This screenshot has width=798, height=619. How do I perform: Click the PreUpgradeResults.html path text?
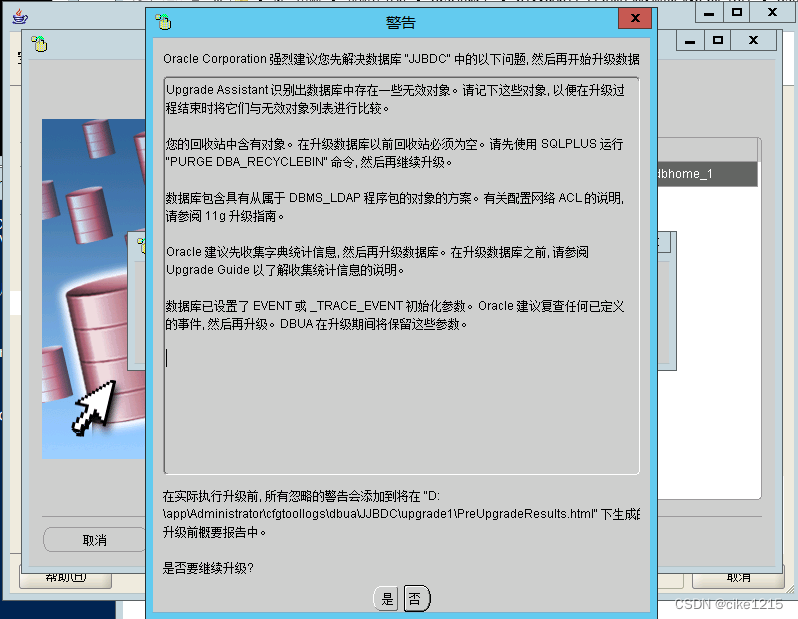[x=379, y=514]
